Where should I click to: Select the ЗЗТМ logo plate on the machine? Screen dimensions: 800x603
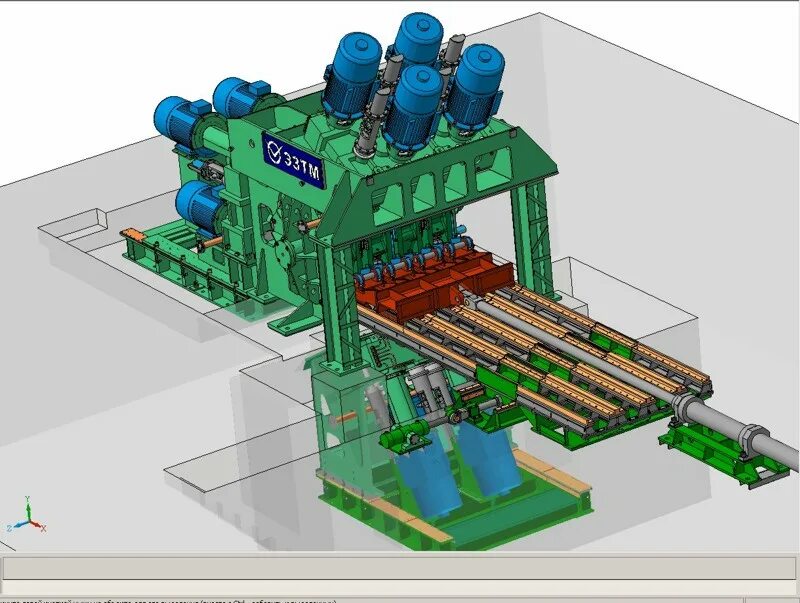(x=294, y=160)
